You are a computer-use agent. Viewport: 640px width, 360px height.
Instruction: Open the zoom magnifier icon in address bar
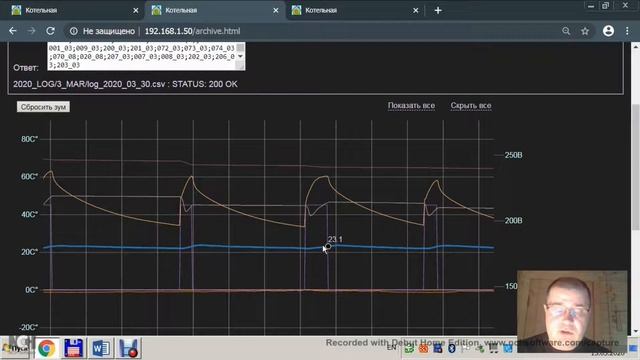click(x=566, y=31)
